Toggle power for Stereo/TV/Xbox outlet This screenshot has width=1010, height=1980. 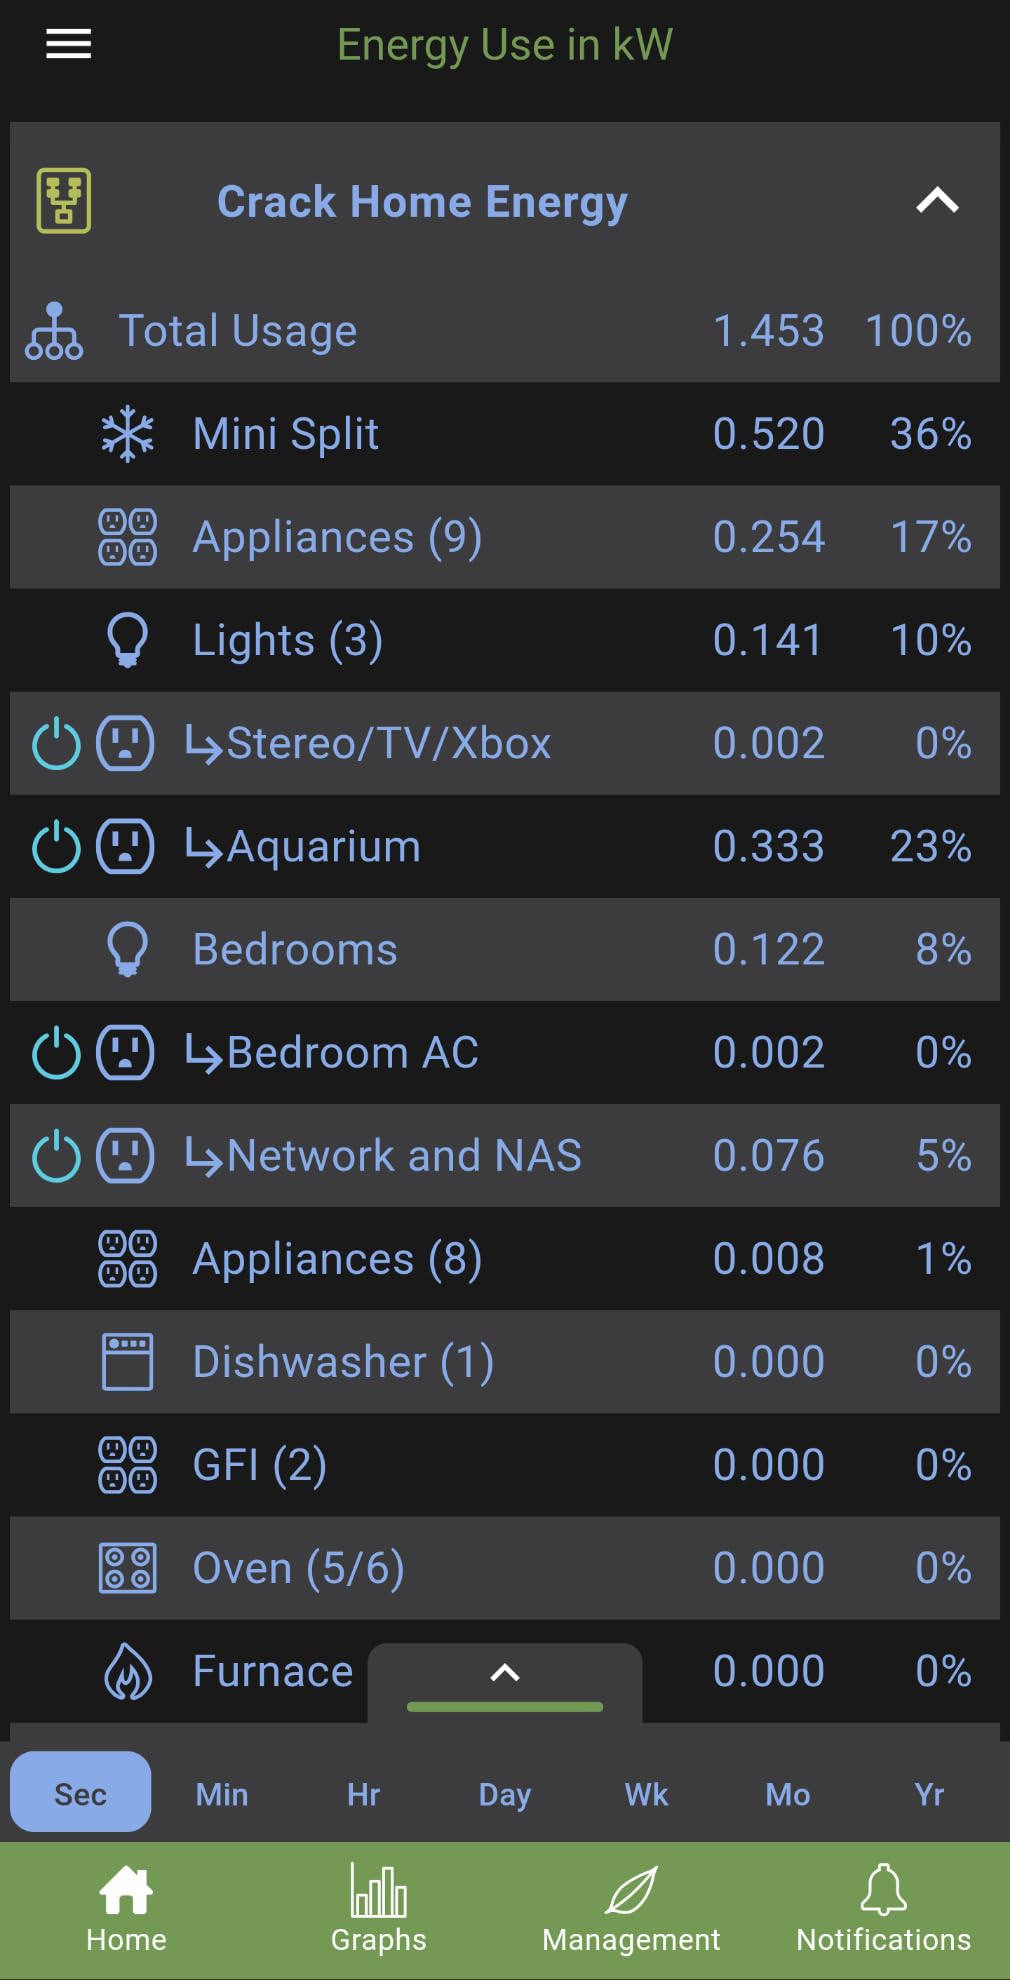click(x=56, y=743)
